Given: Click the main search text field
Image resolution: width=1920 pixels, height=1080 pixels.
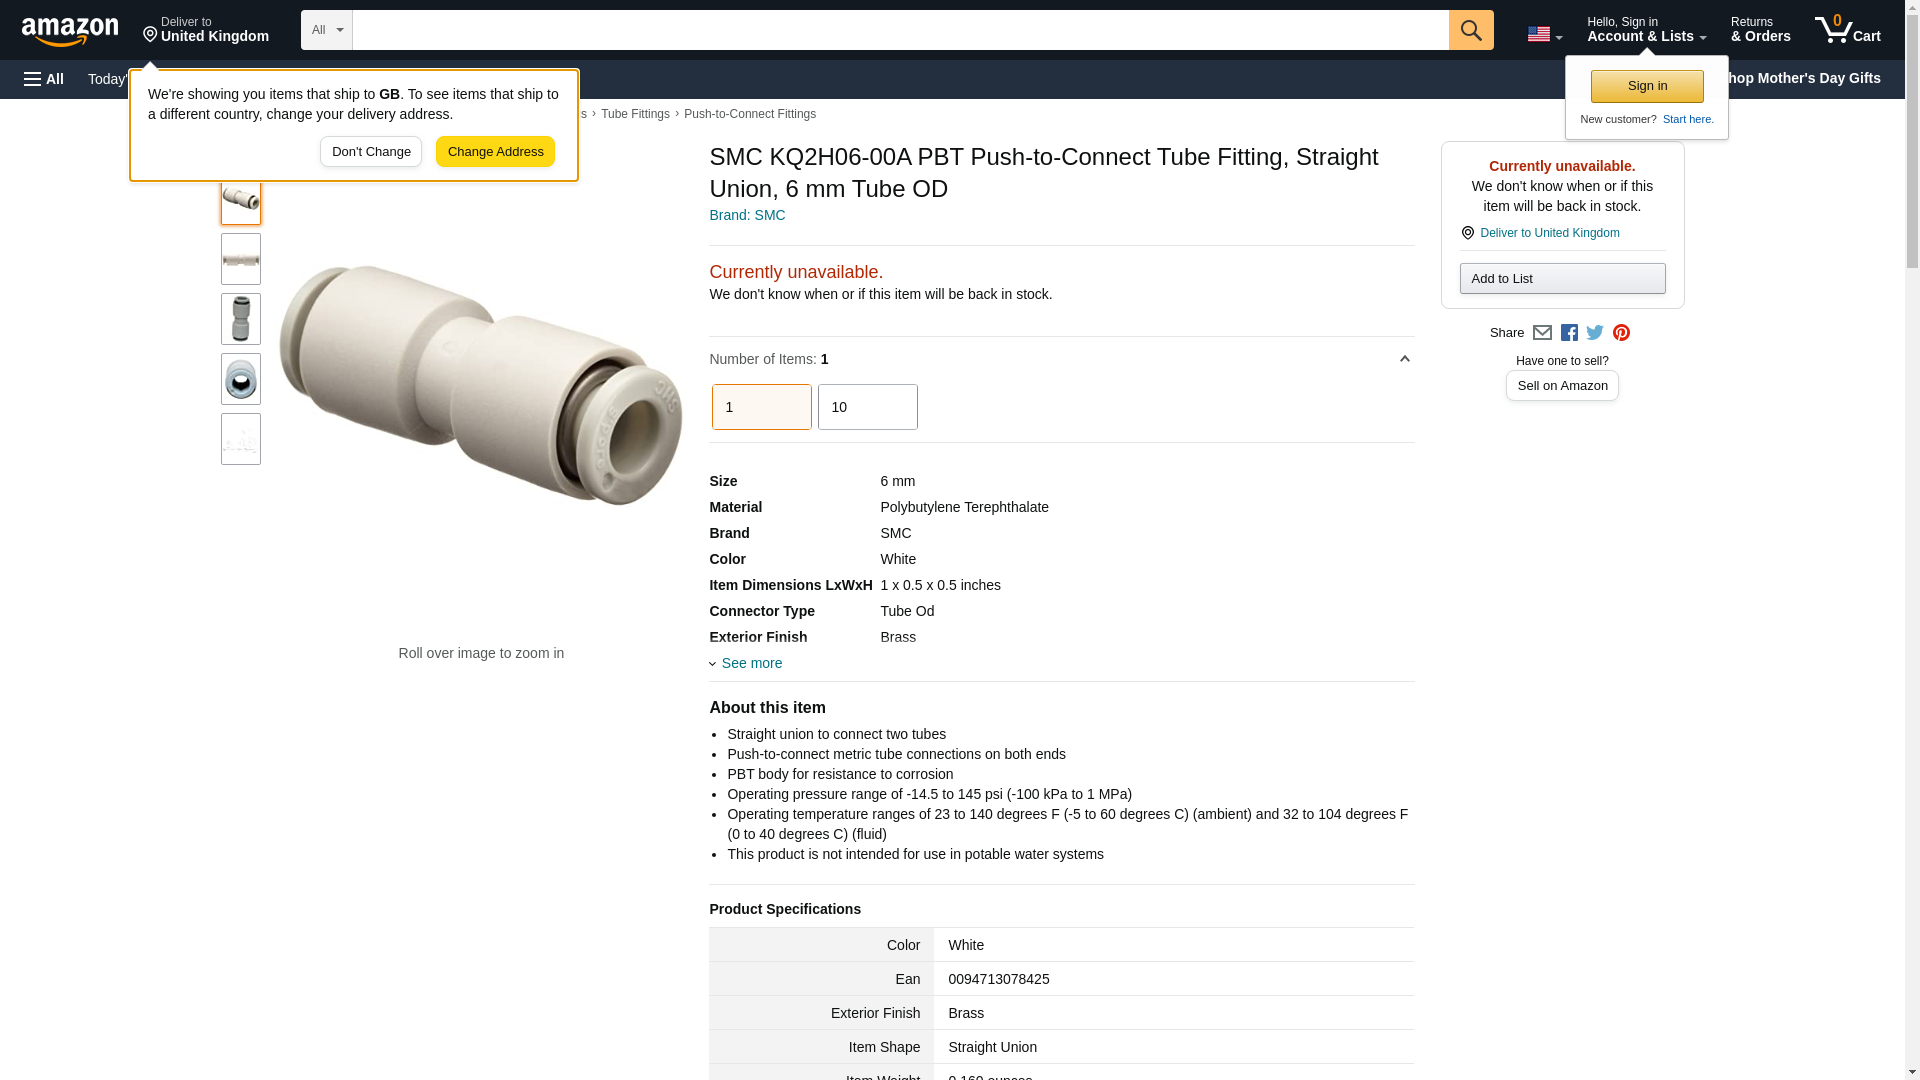Looking at the screenshot, I should (x=900, y=30).
